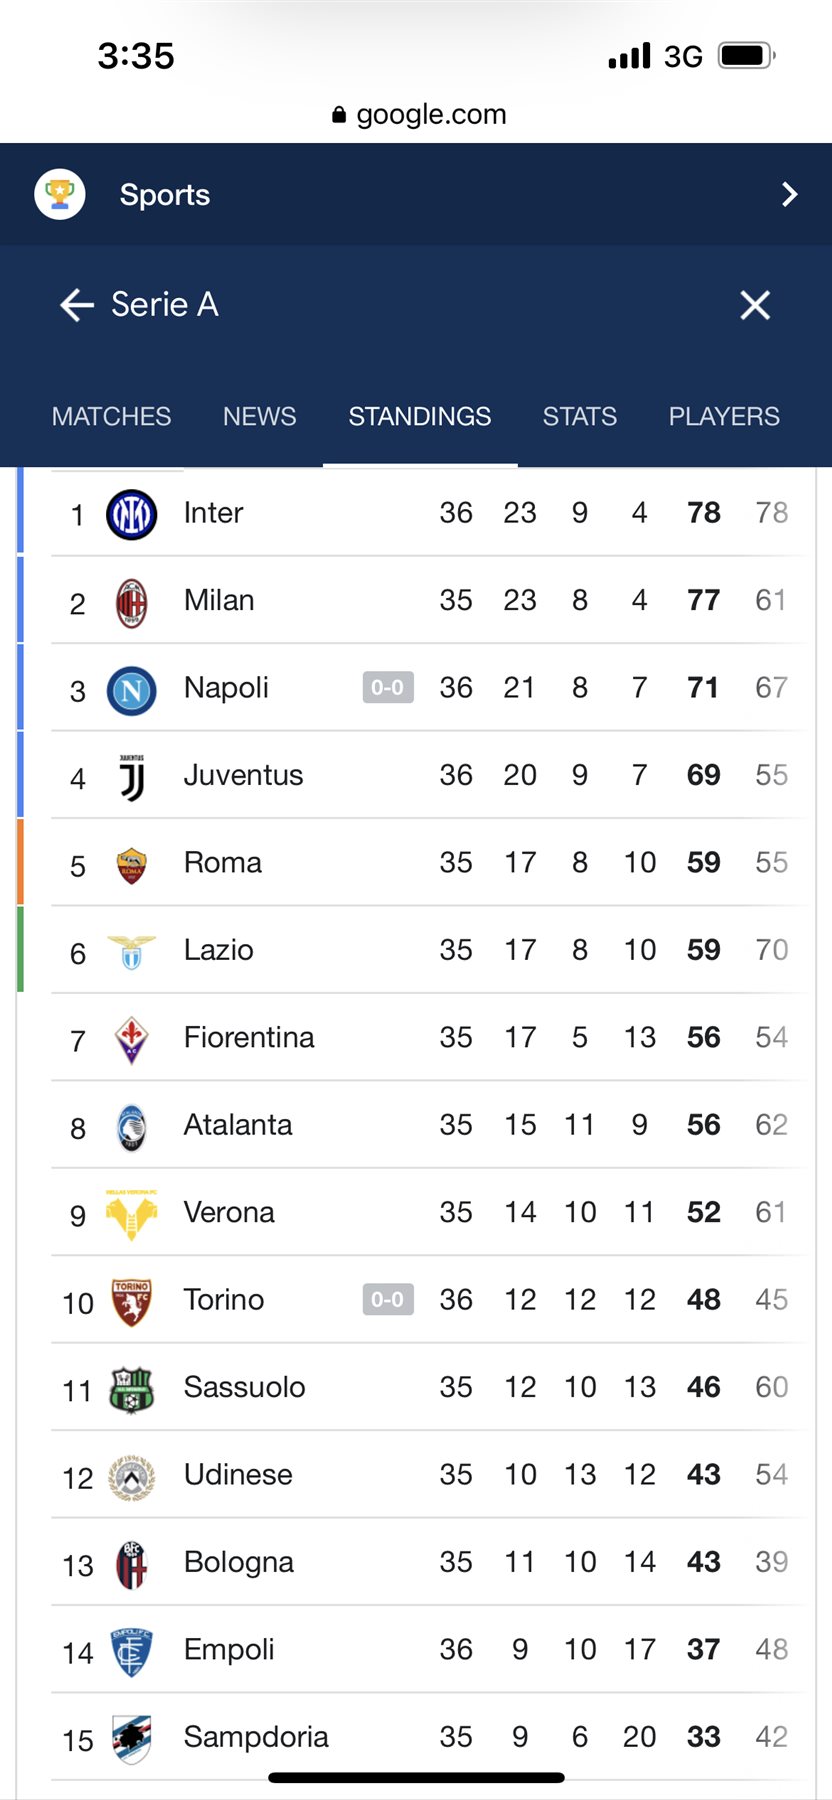Open the News tab
Image resolution: width=832 pixels, height=1800 pixels.
click(x=259, y=416)
